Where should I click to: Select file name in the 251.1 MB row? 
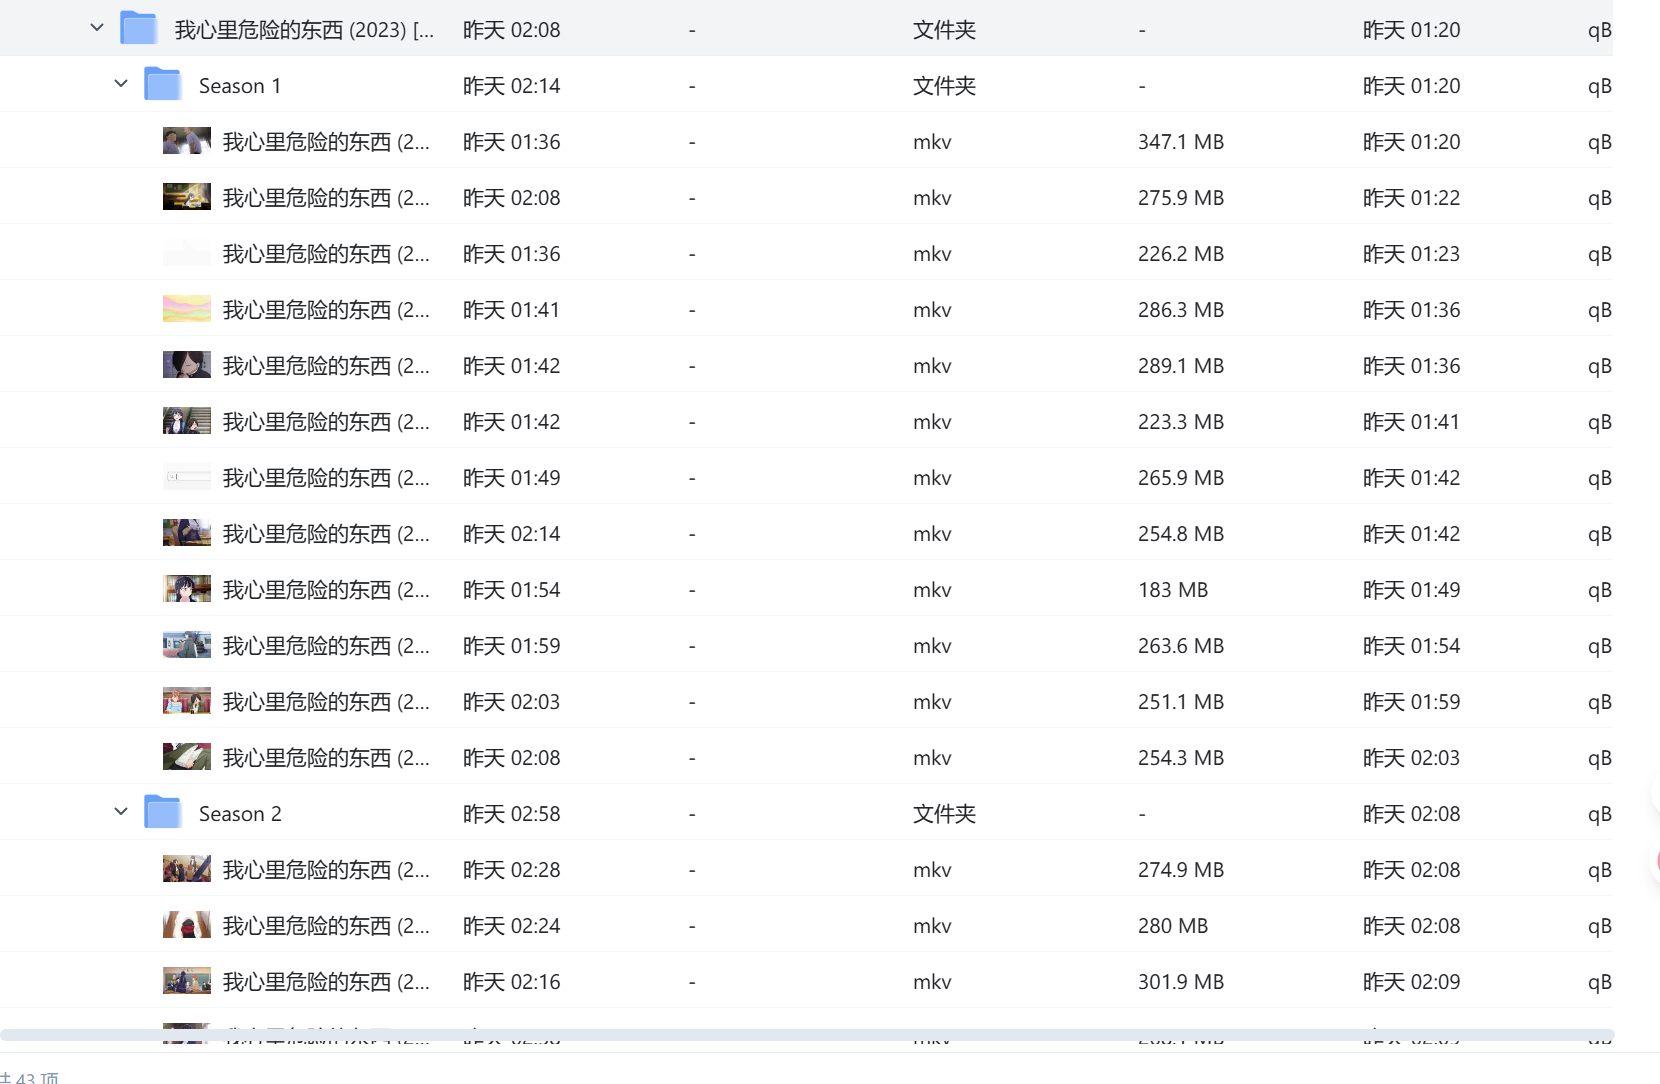pos(326,702)
